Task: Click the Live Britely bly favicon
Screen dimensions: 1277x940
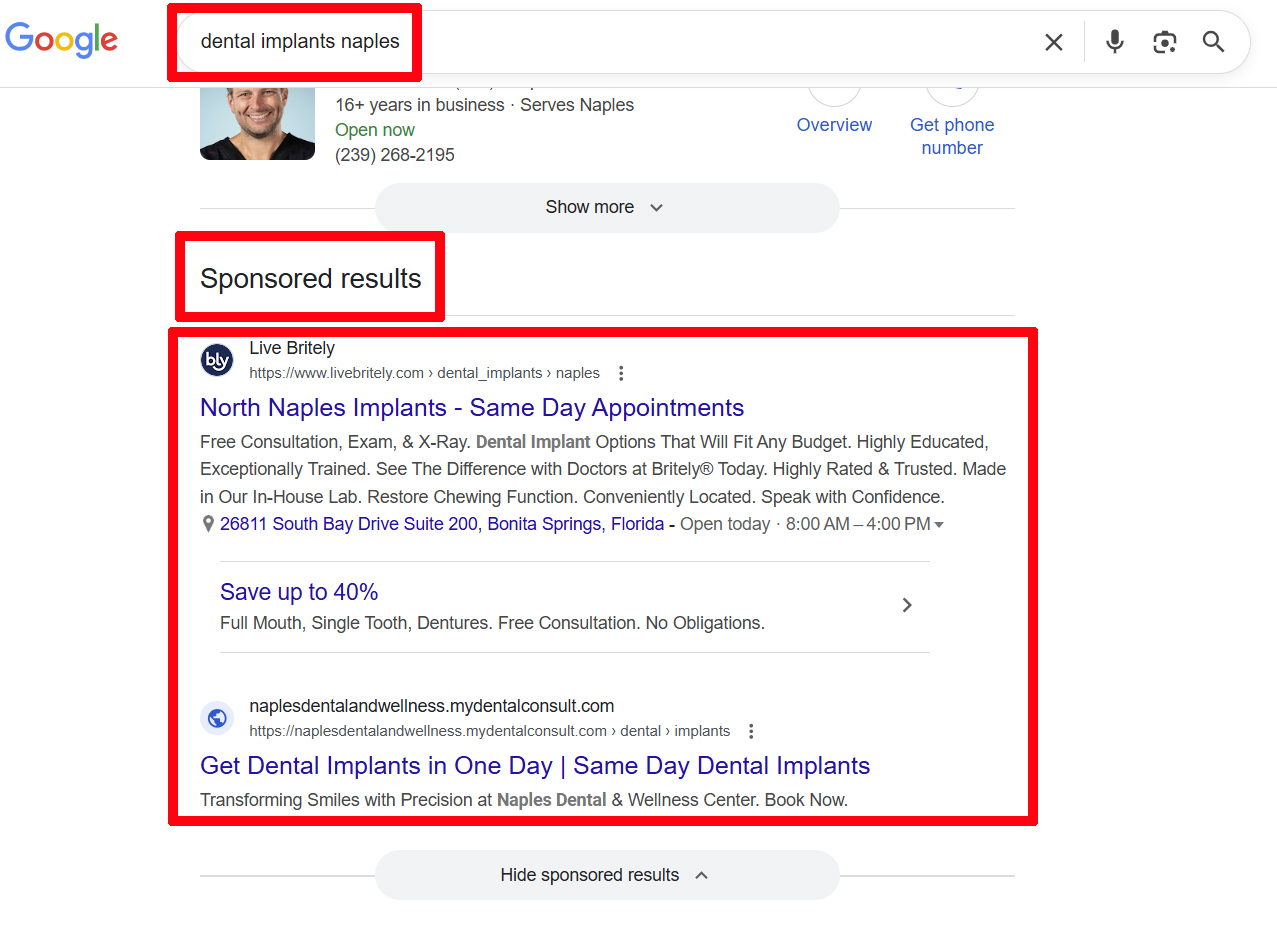Action: pyautogui.click(x=217, y=360)
